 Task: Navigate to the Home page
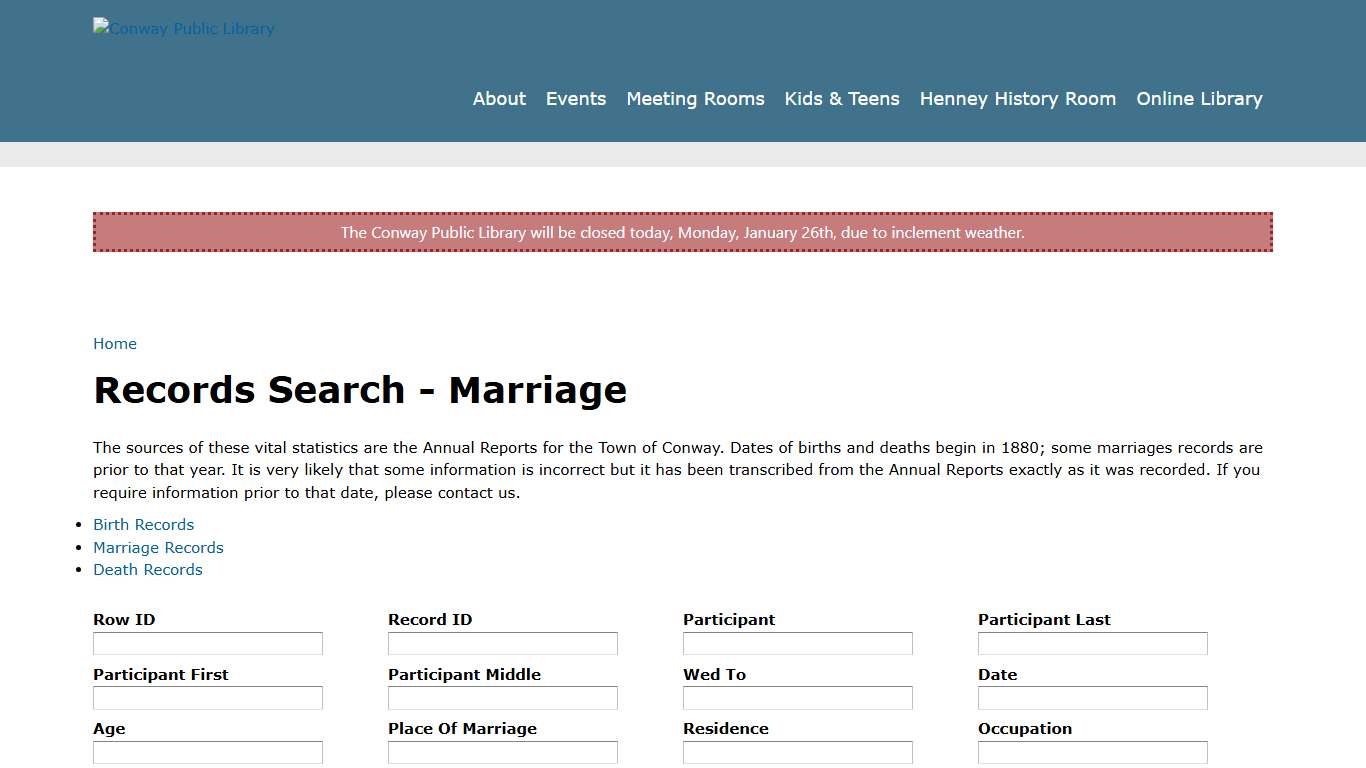click(x=114, y=343)
